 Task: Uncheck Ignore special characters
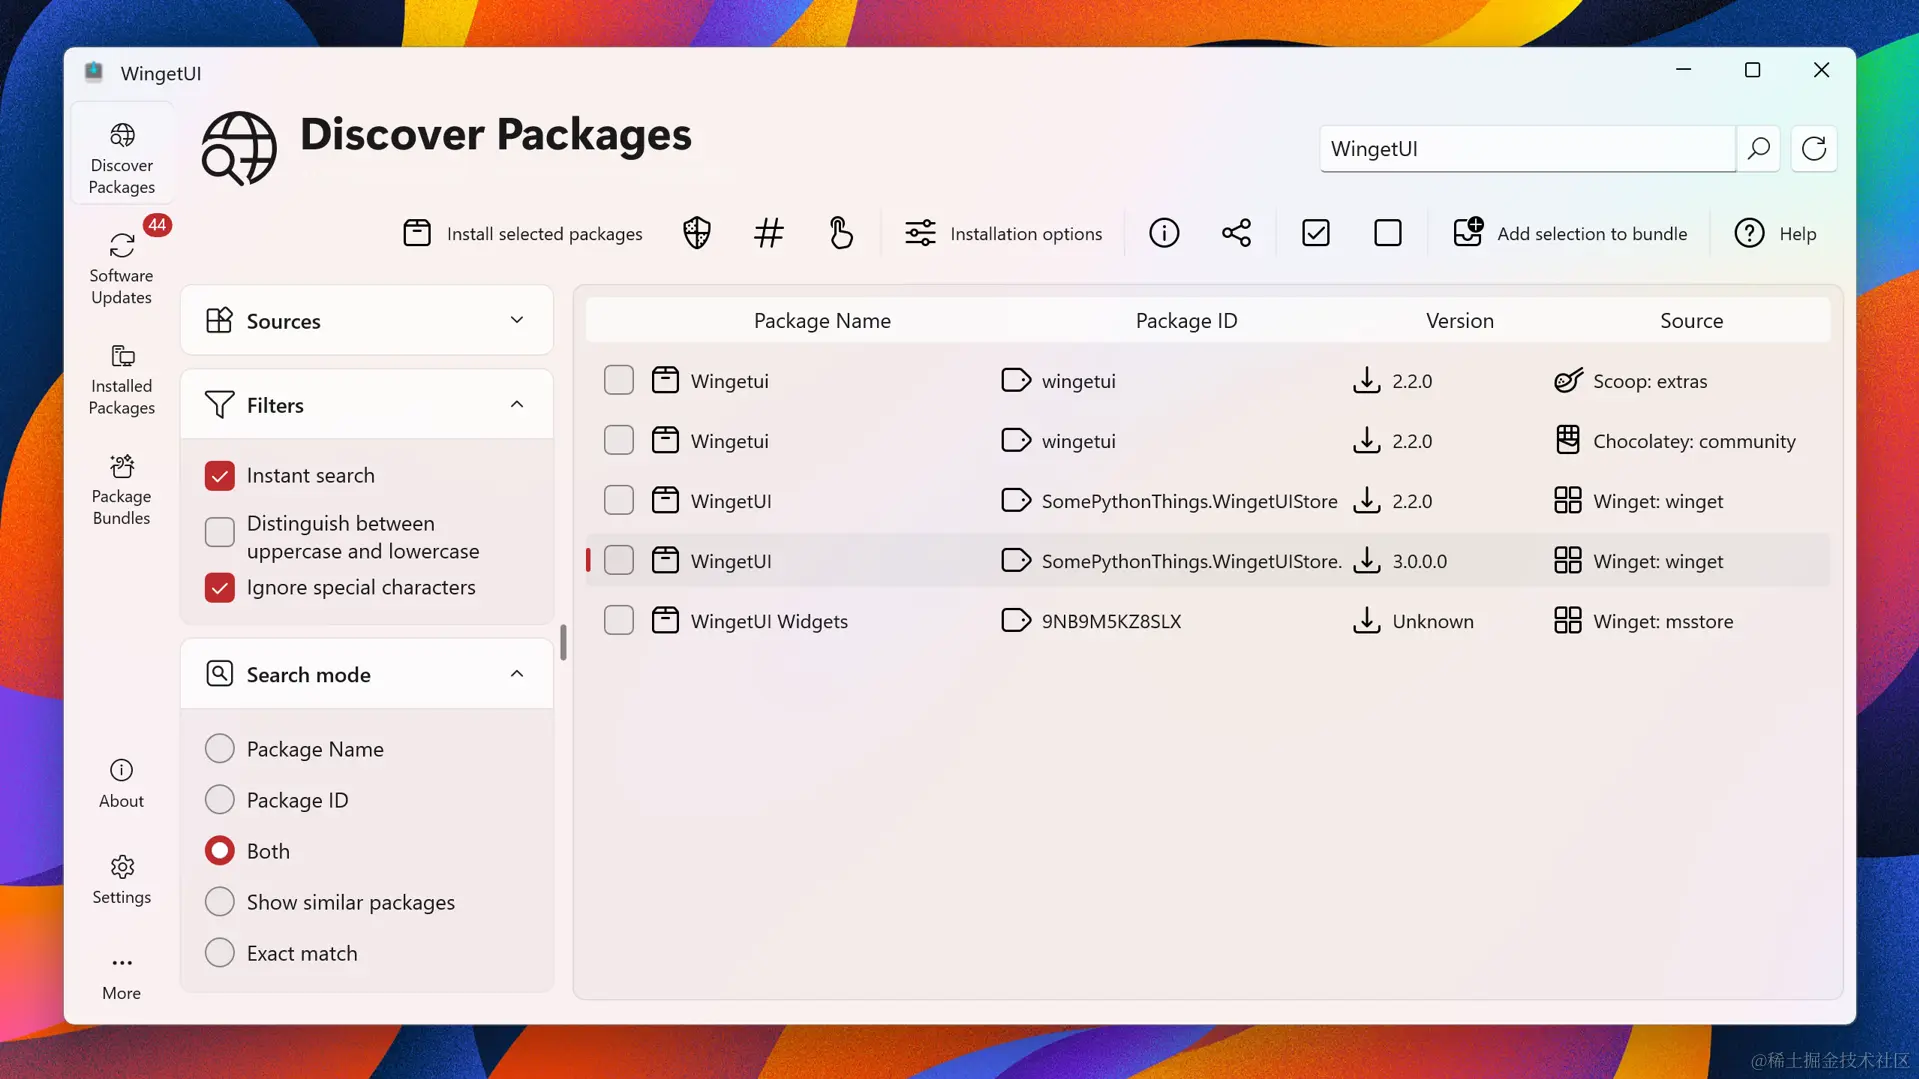pyautogui.click(x=220, y=587)
